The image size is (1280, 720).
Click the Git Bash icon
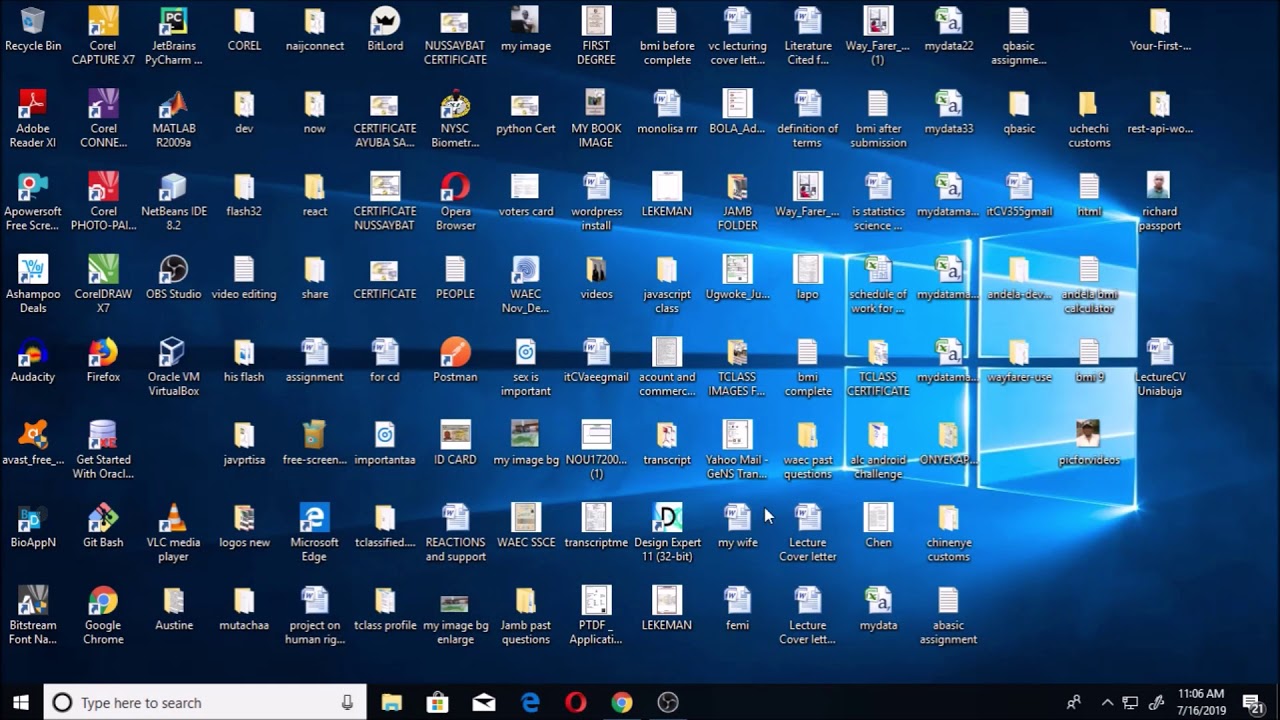click(103, 527)
